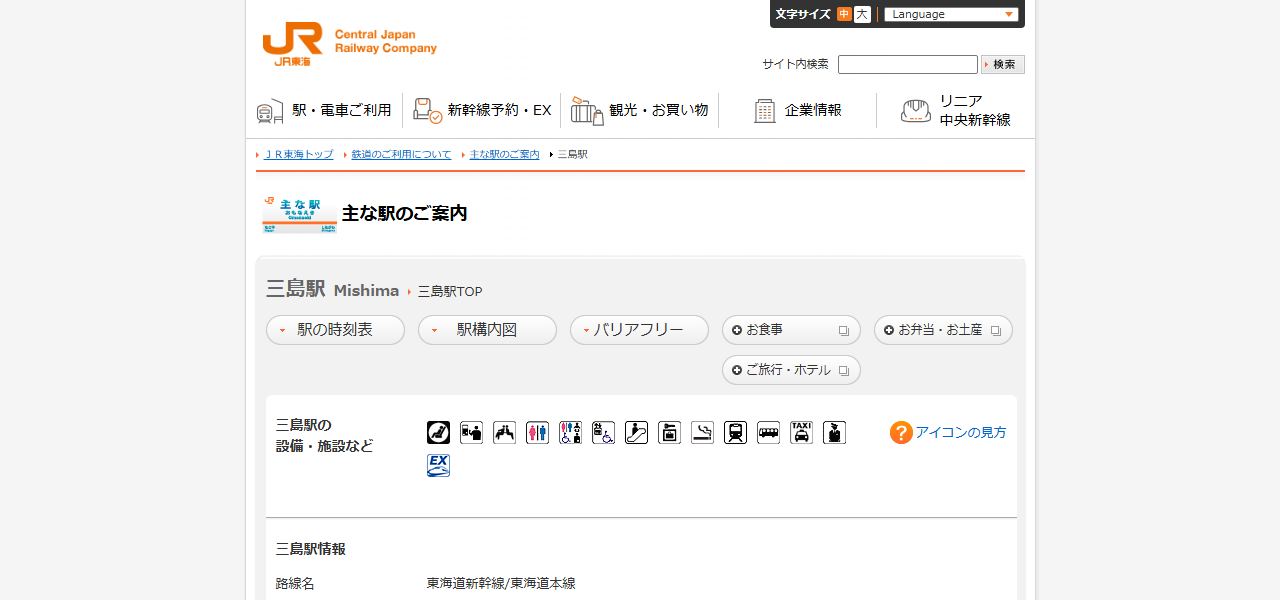Screen dimensions: 1280x600
Task: Click the men and women restroom icon
Action: (x=537, y=432)
